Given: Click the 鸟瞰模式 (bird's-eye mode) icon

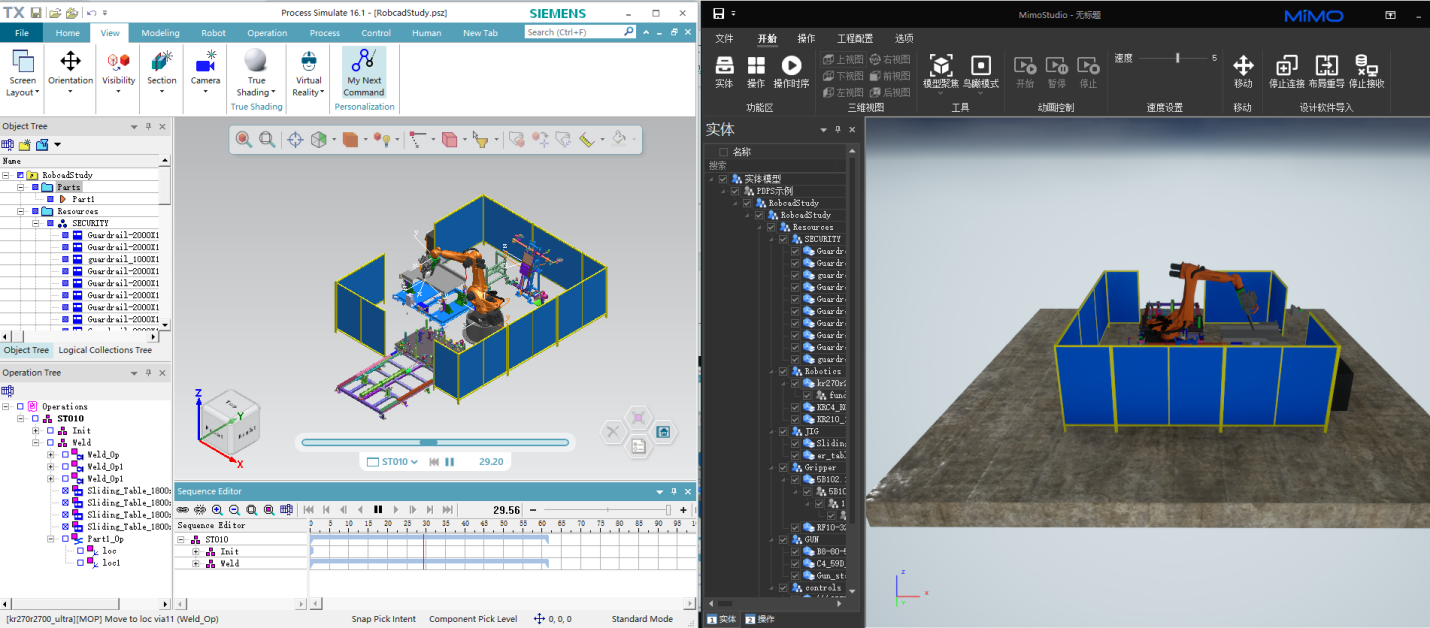Looking at the screenshot, I should point(980,66).
